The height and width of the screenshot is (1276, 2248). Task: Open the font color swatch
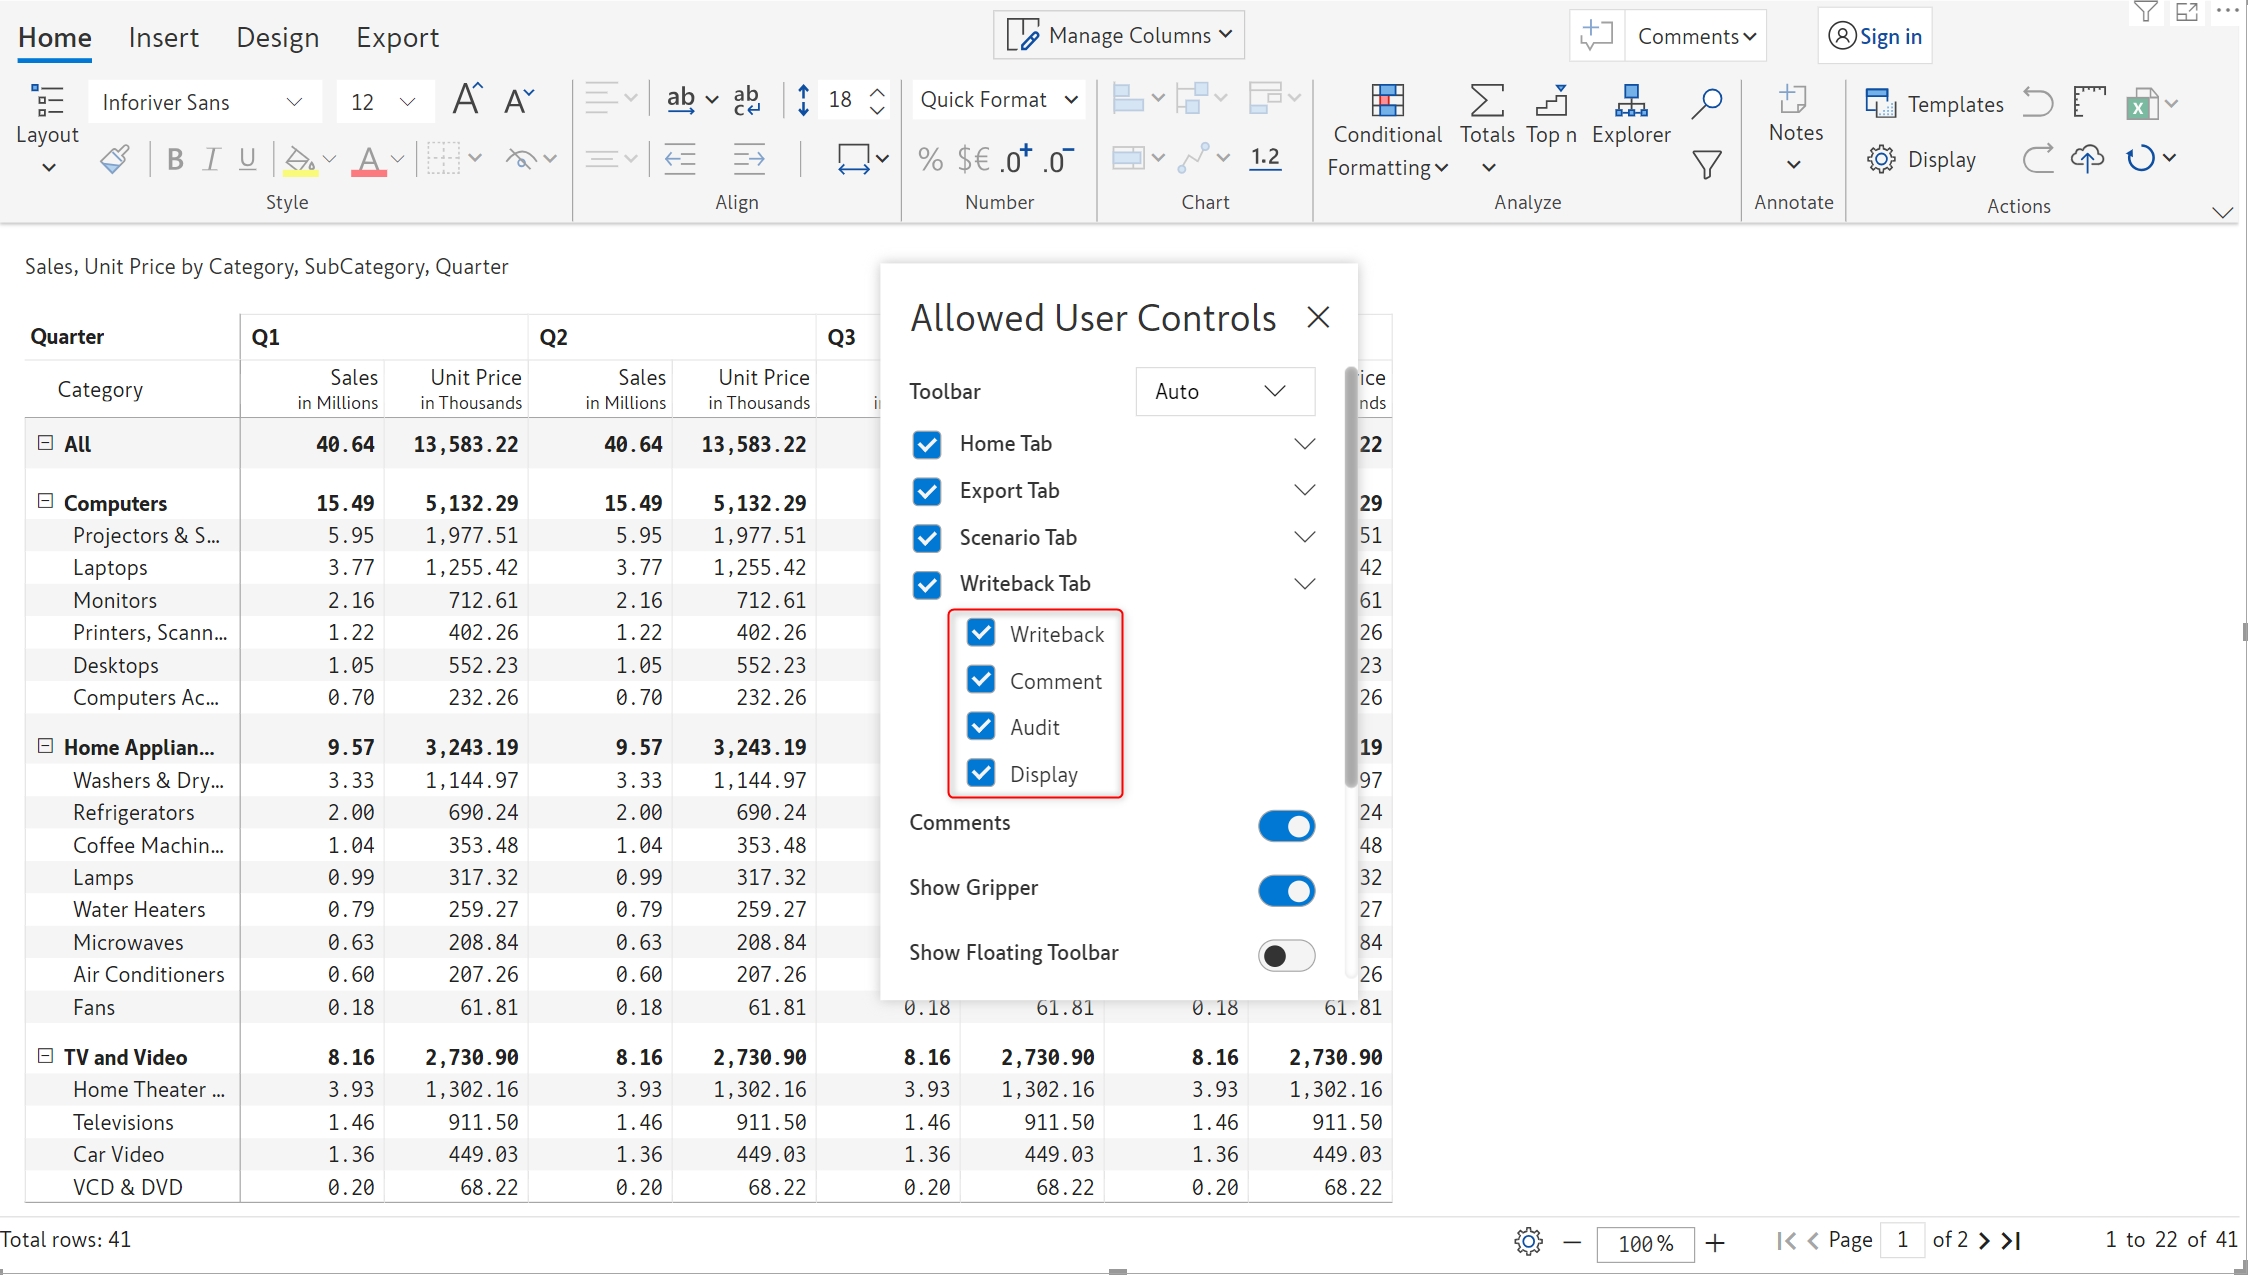[369, 159]
